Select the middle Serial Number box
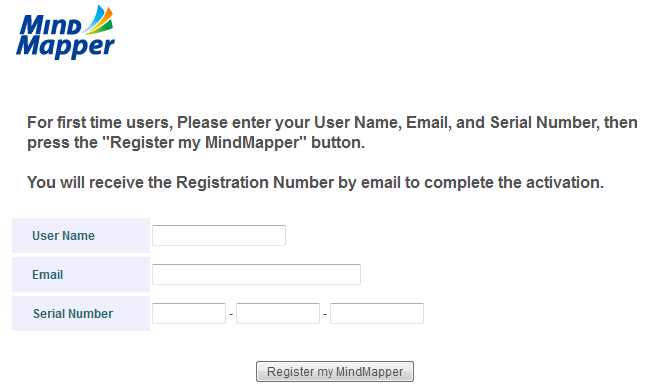Image resolution: width=653 pixels, height=388 pixels. 278,313
